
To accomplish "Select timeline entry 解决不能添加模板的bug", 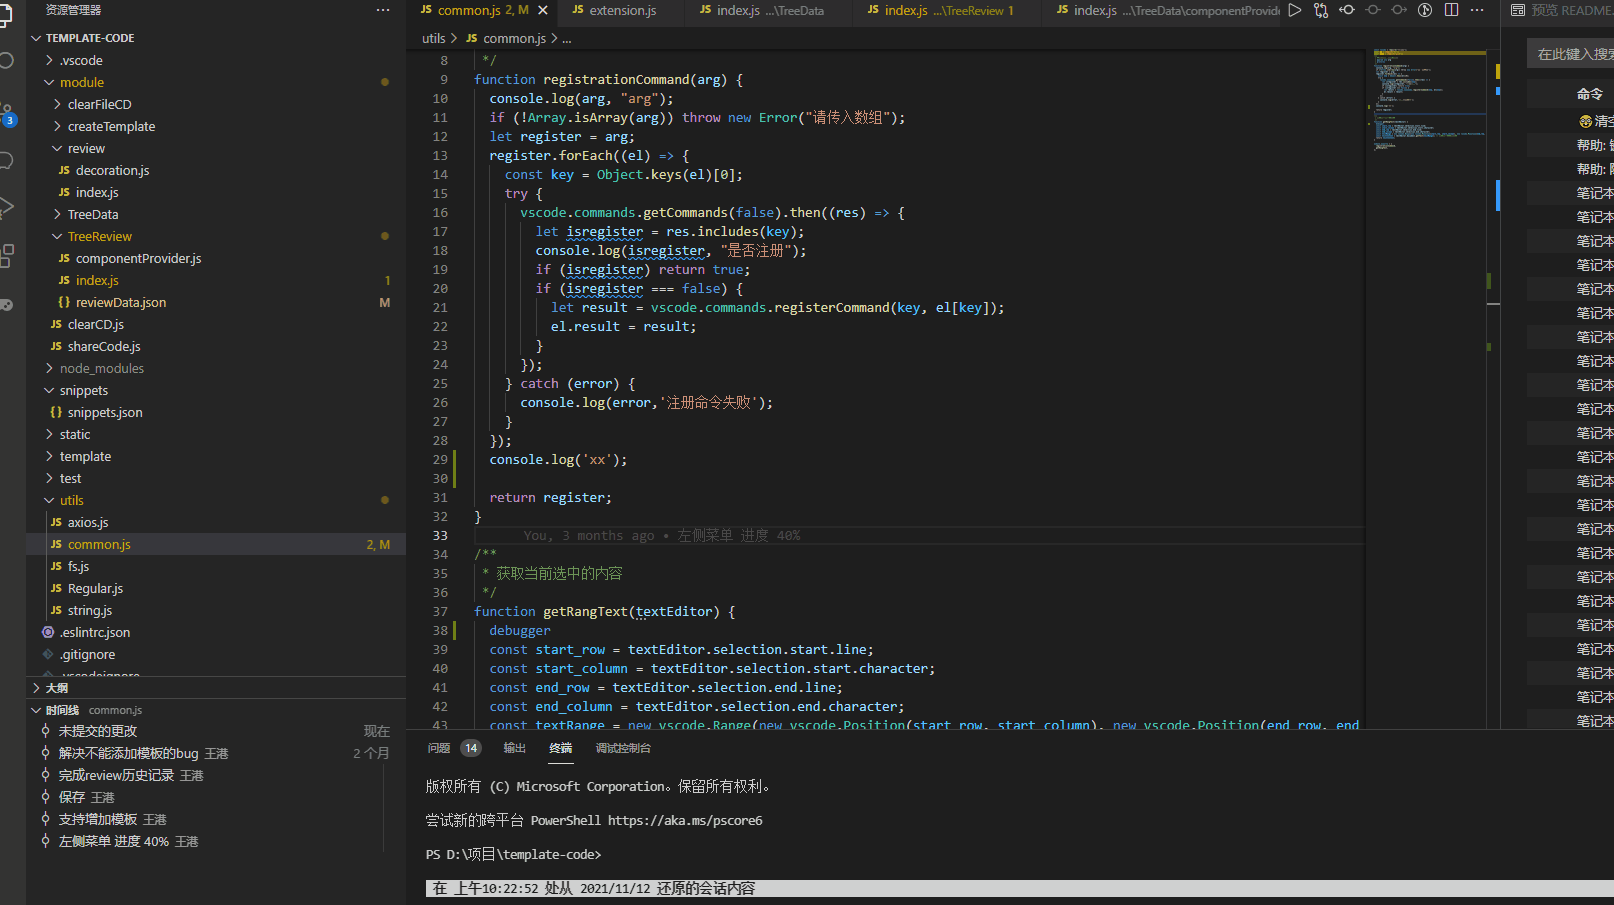I will coord(128,753).
